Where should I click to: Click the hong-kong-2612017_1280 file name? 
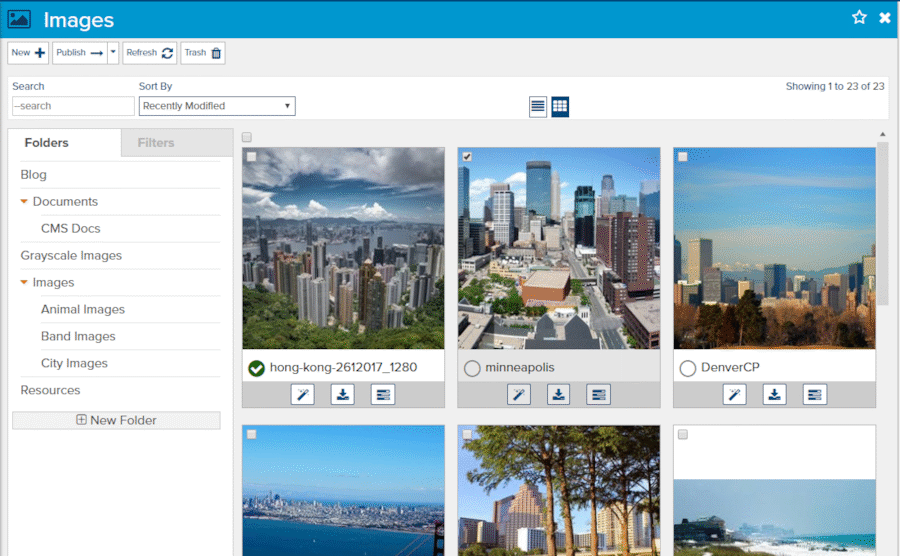tap(343, 367)
